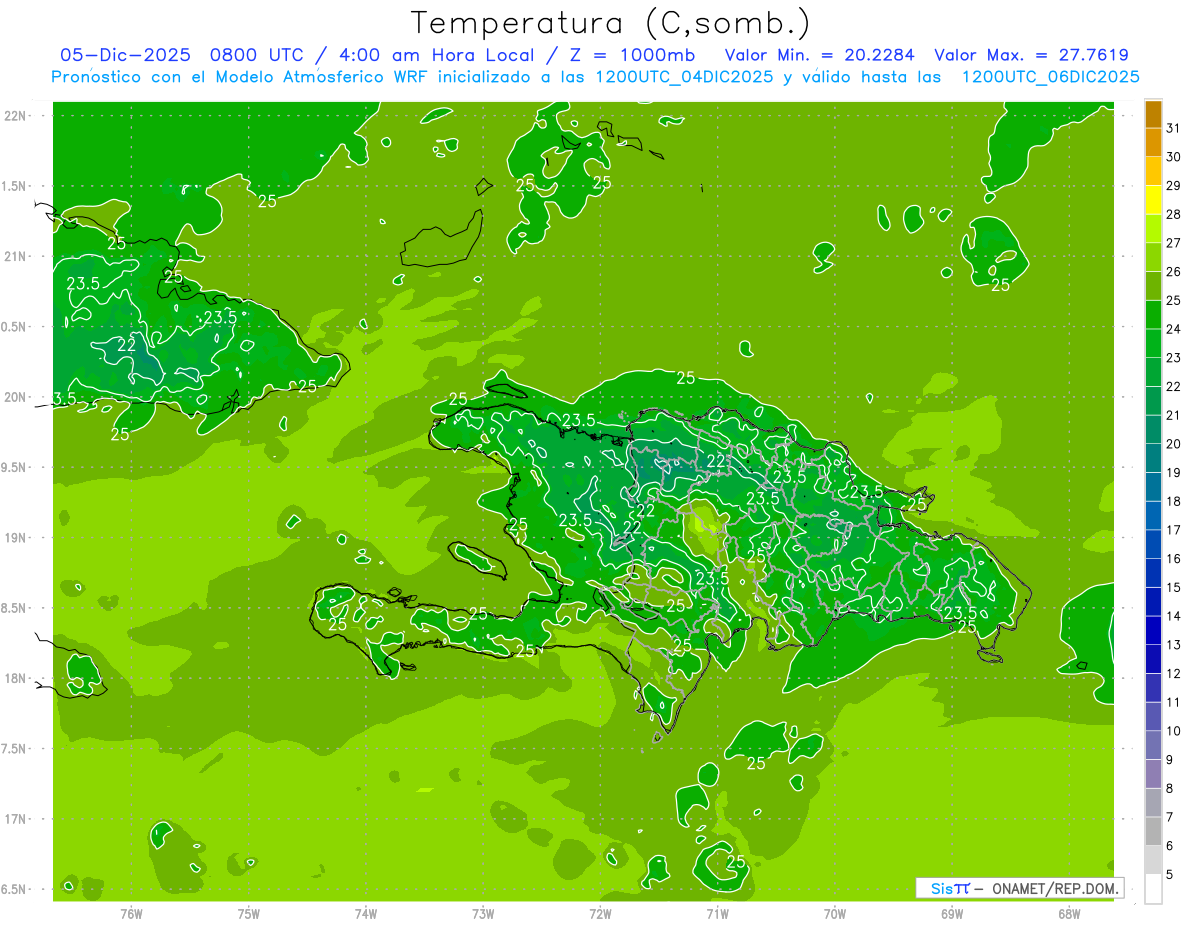Viewport: 1200px width, 927px height.
Task: Click the legend value '12'
Action: [x=1174, y=674]
